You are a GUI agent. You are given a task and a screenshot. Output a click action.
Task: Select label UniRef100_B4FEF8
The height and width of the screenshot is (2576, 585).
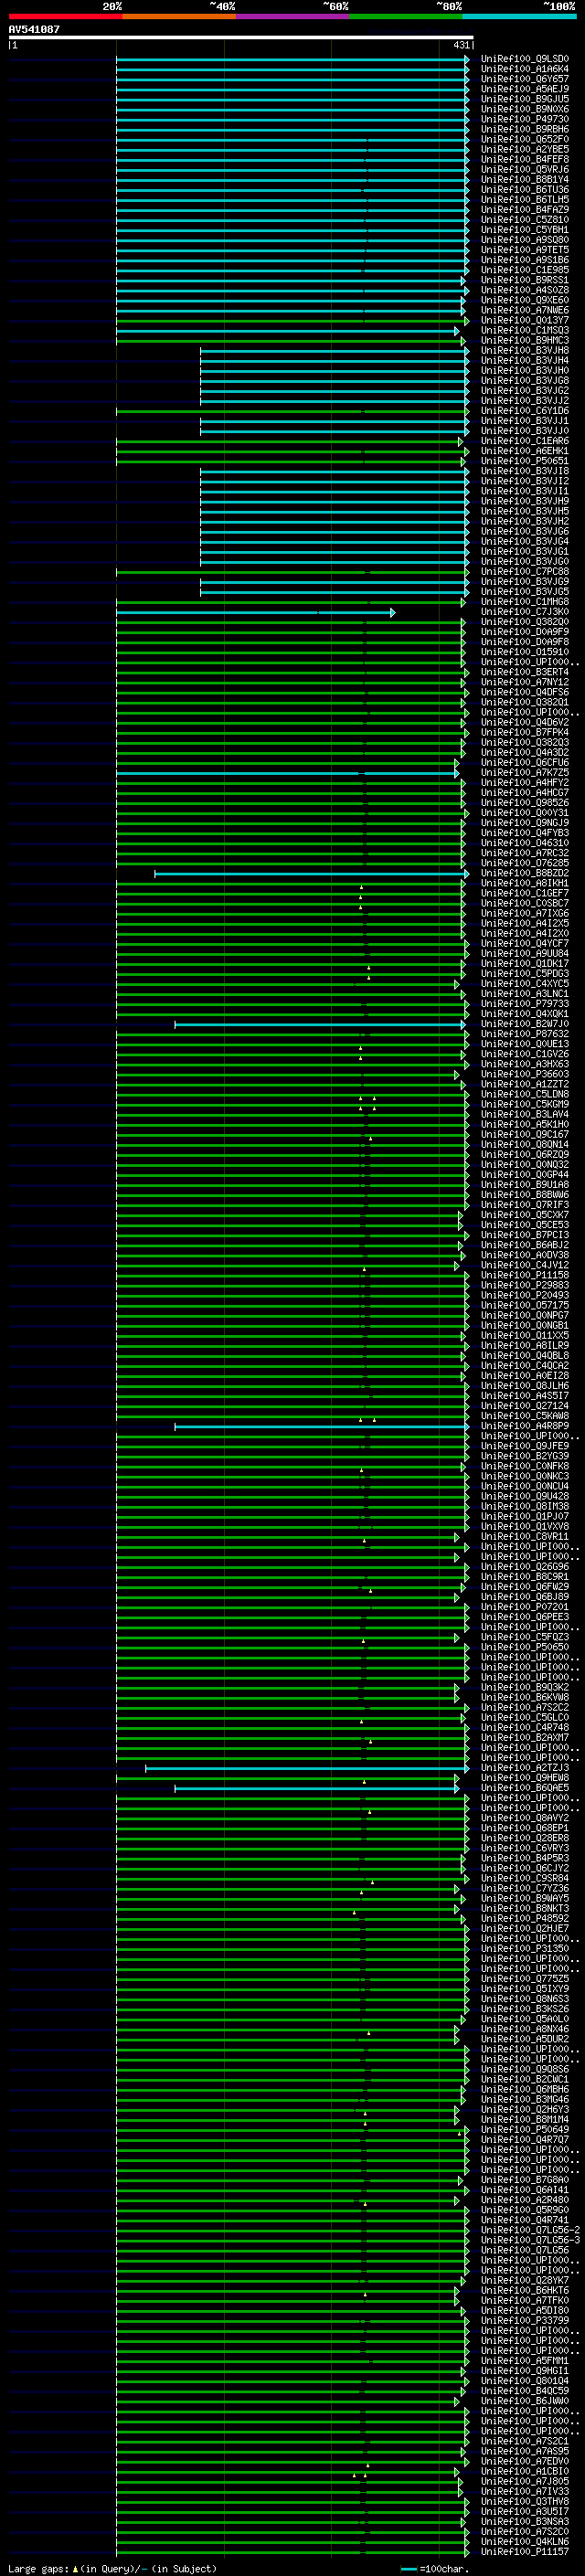tap(524, 159)
